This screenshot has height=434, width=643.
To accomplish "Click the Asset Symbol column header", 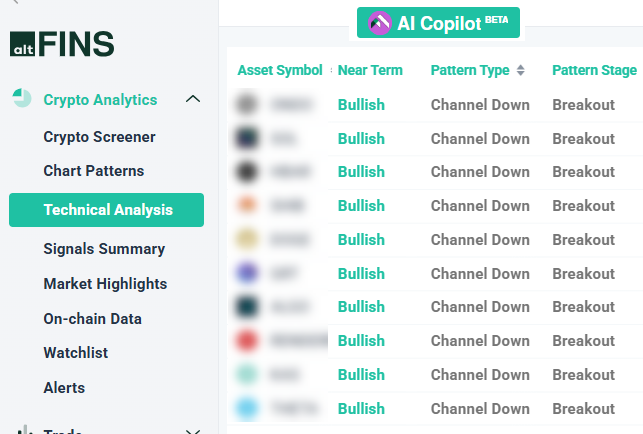I will tap(279, 70).
